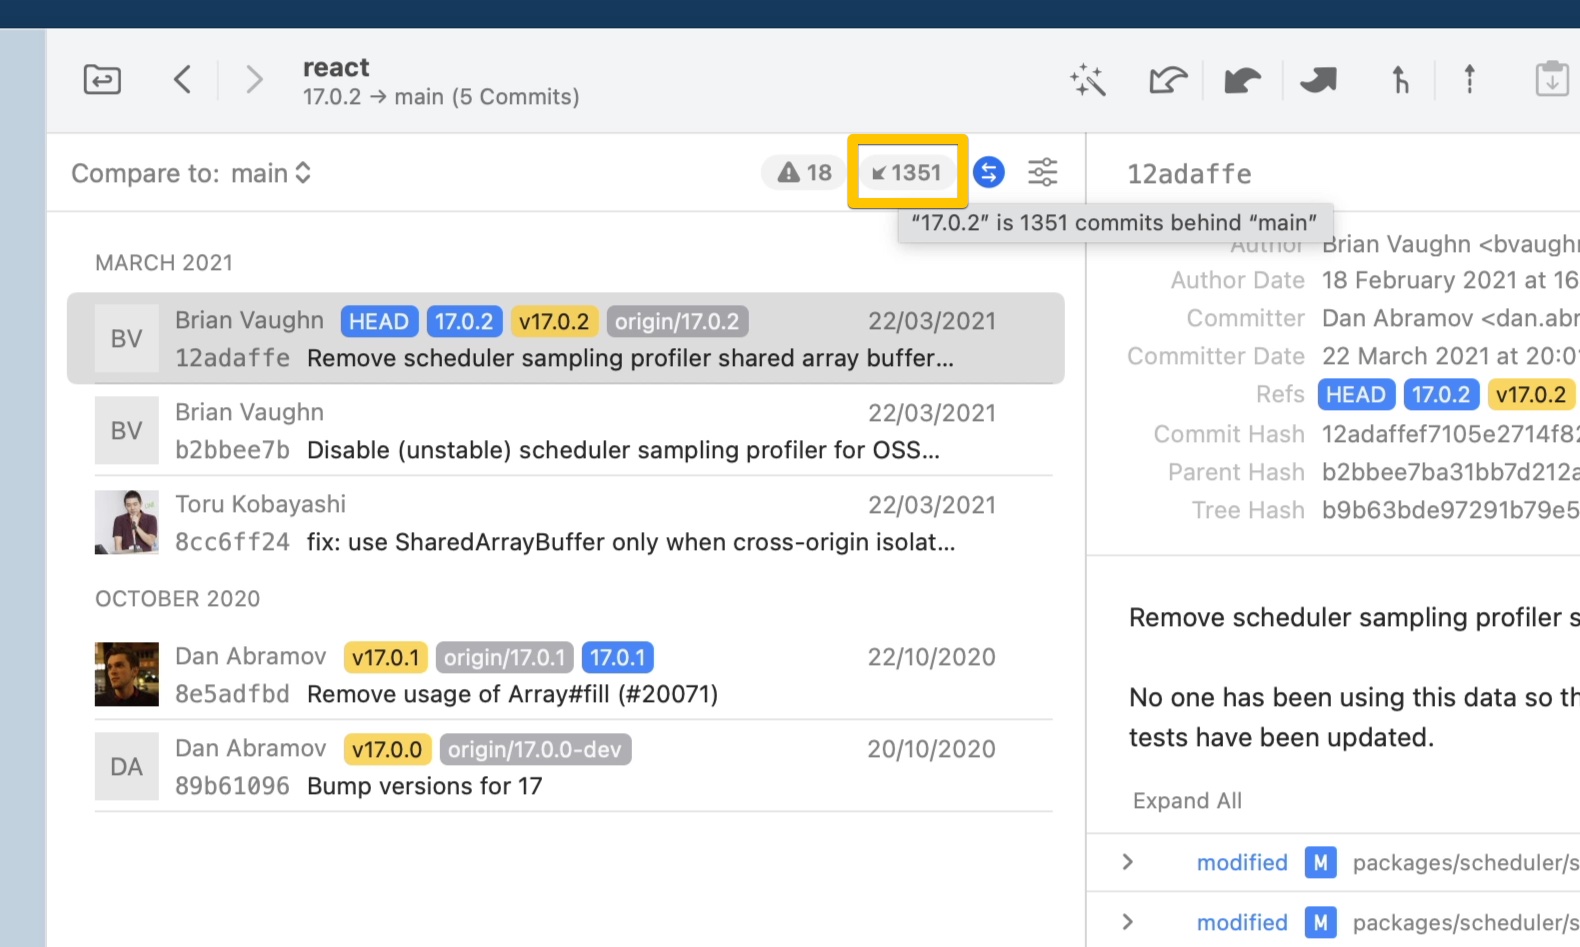Click the upward push arrow icon
This screenshot has width=1580, height=947.
pos(1469,79)
